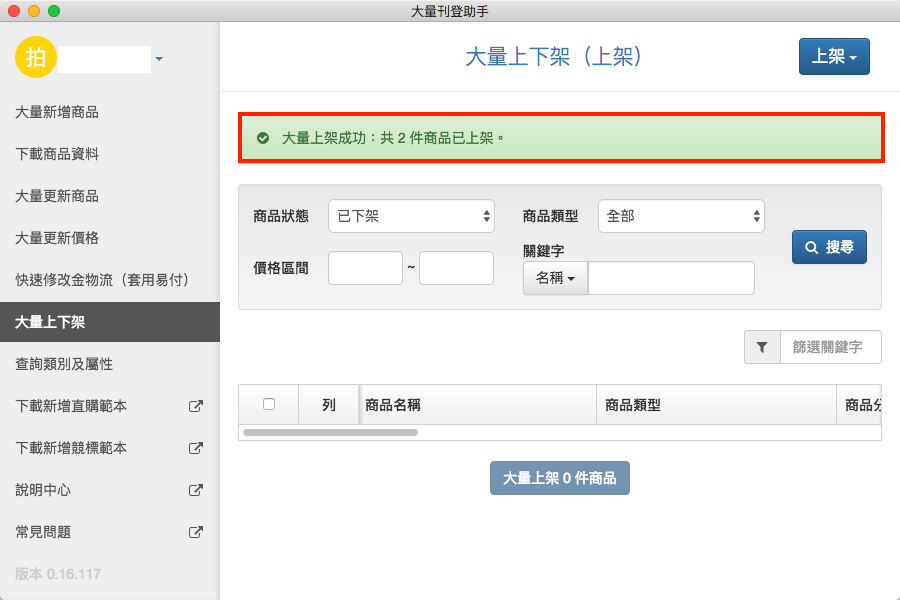The height and width of the screenshot is (600, 900).
Task: Click the 篩選關鍵字 filter input field
Action: pos(830,347)
